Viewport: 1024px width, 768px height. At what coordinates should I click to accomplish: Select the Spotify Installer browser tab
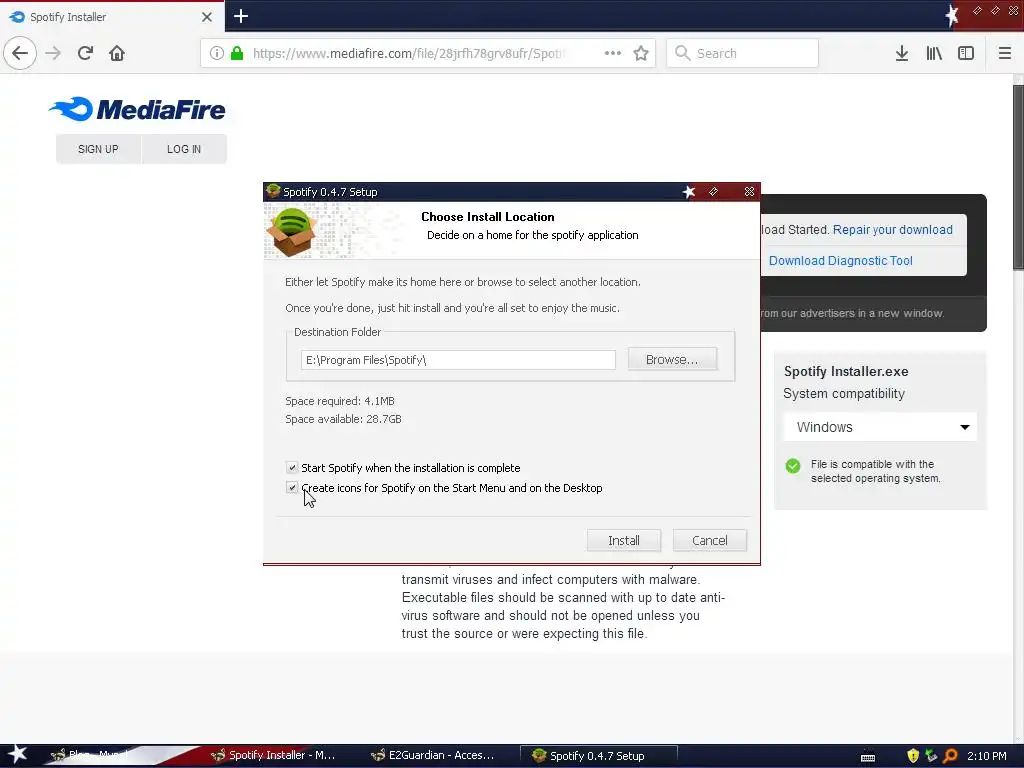[x=112, y=17]
